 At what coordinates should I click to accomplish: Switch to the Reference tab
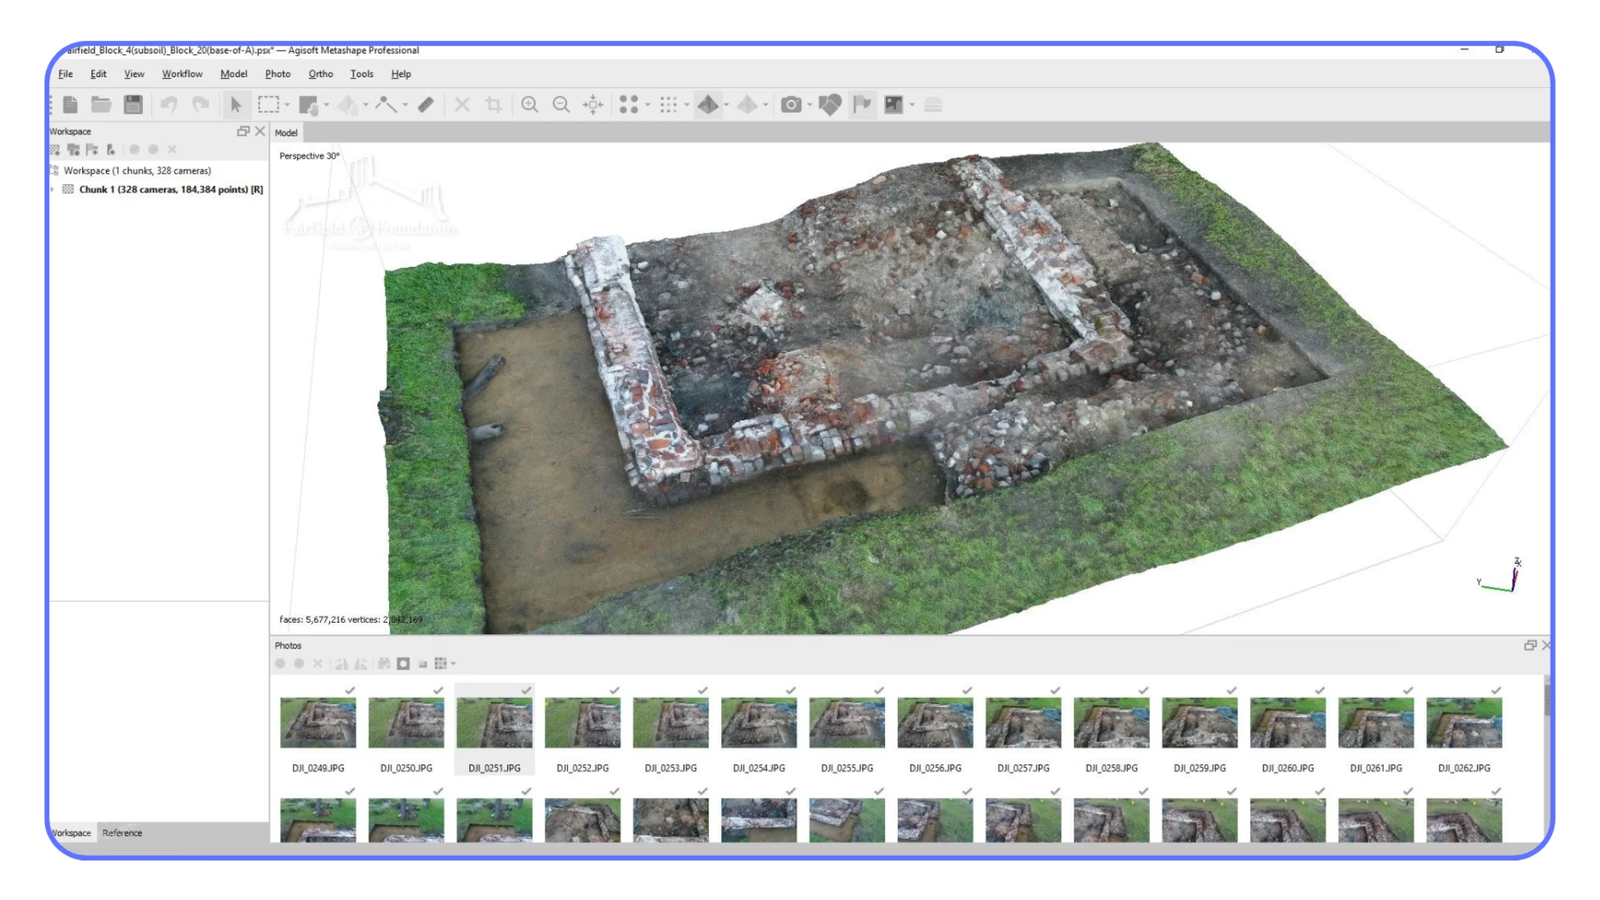[x=122, y=833]
